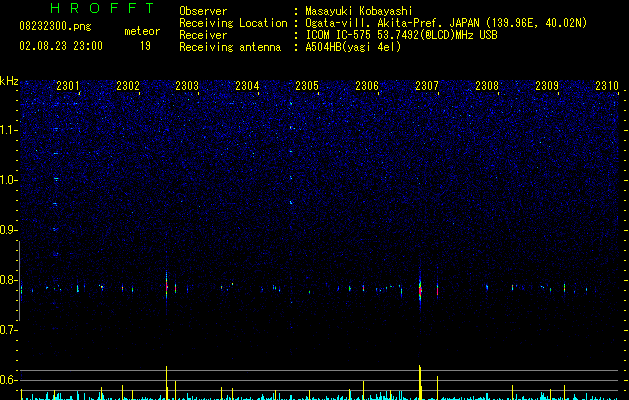Select the antenna value A504HB(yagi 4el)
This screenshot has height=400, width=629.
point(353,47)
